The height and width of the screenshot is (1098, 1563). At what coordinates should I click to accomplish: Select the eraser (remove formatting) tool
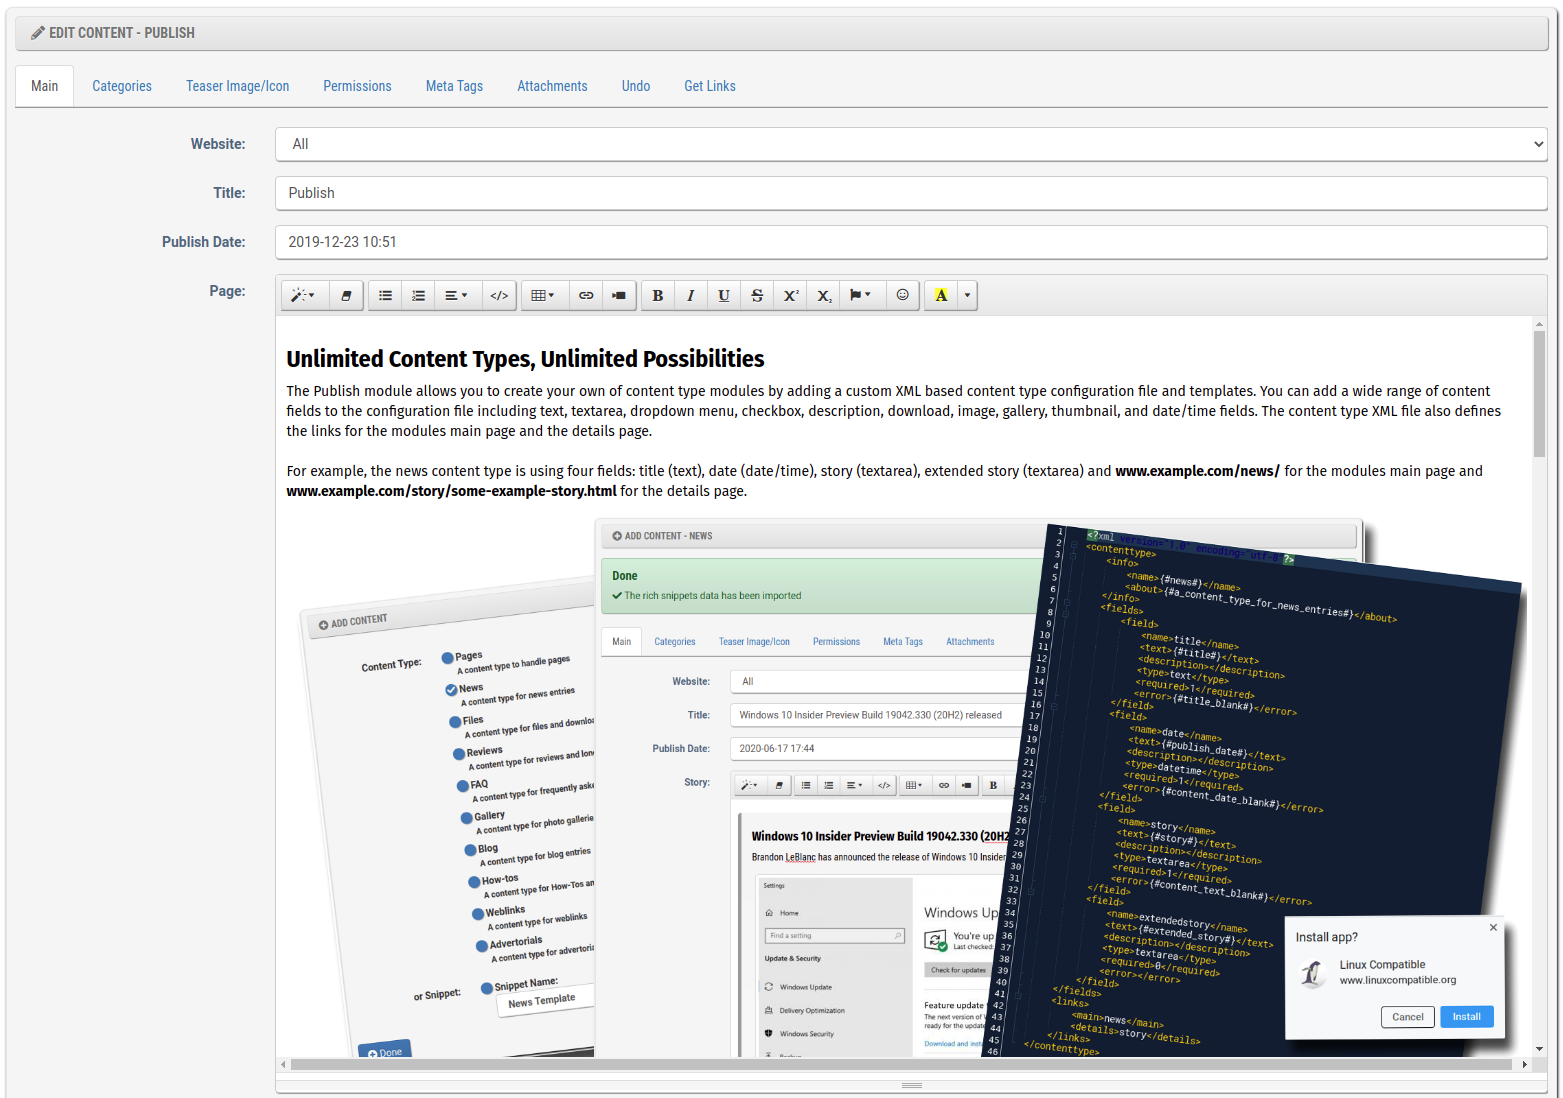[x=346, y=295]
